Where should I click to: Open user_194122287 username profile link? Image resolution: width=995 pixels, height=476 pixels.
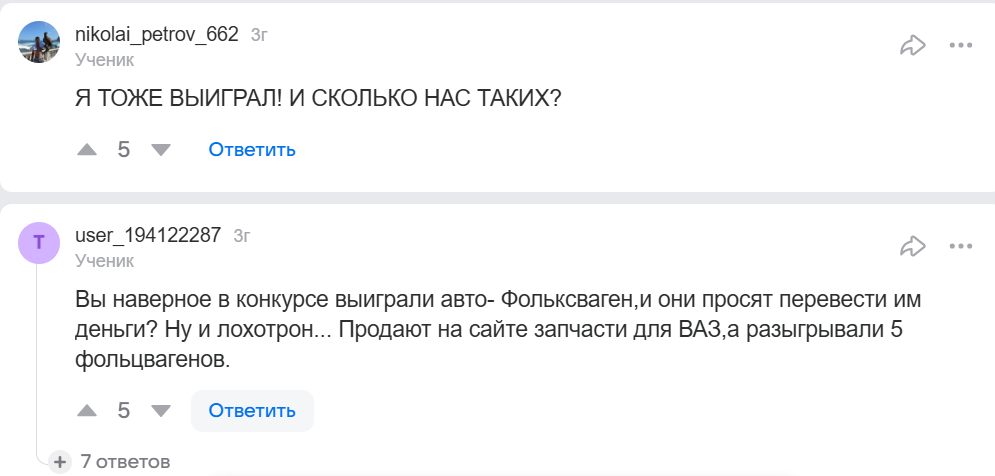tap(148, 236)
